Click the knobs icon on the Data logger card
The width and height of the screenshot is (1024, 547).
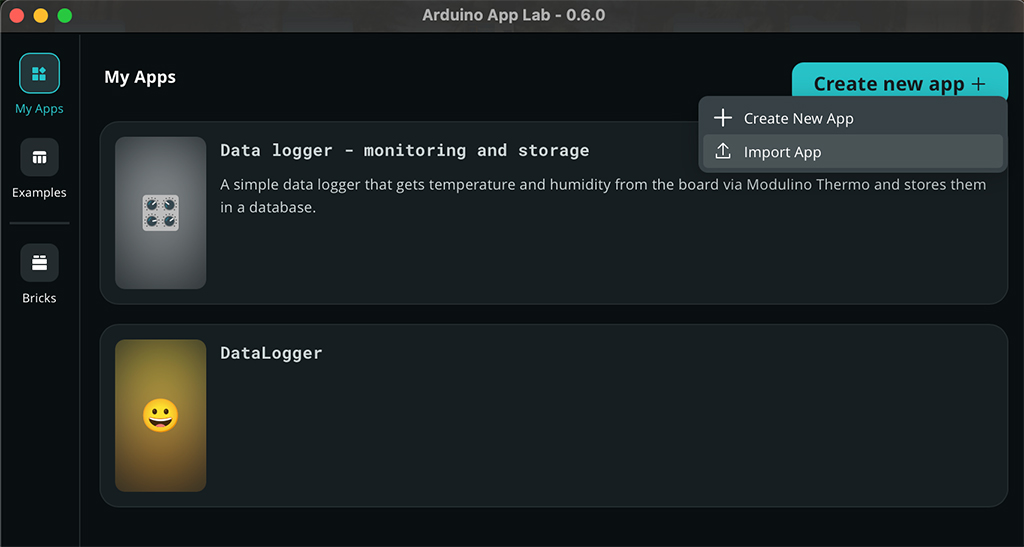click(x=160, y=212)
